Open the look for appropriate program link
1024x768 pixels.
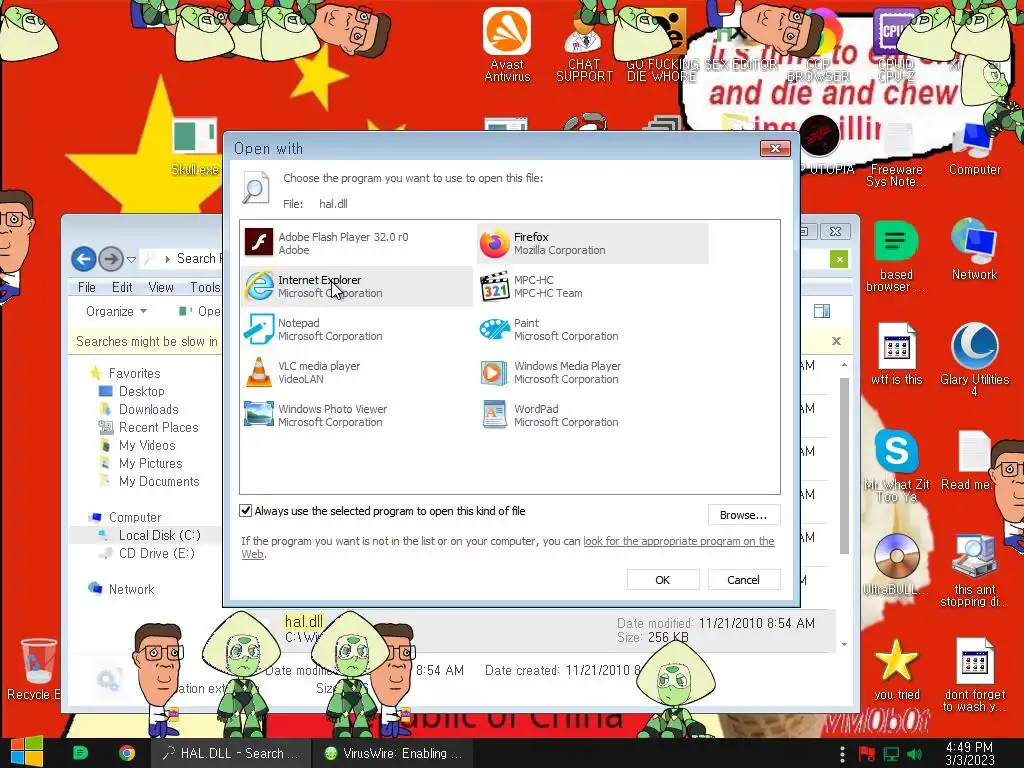678,541
